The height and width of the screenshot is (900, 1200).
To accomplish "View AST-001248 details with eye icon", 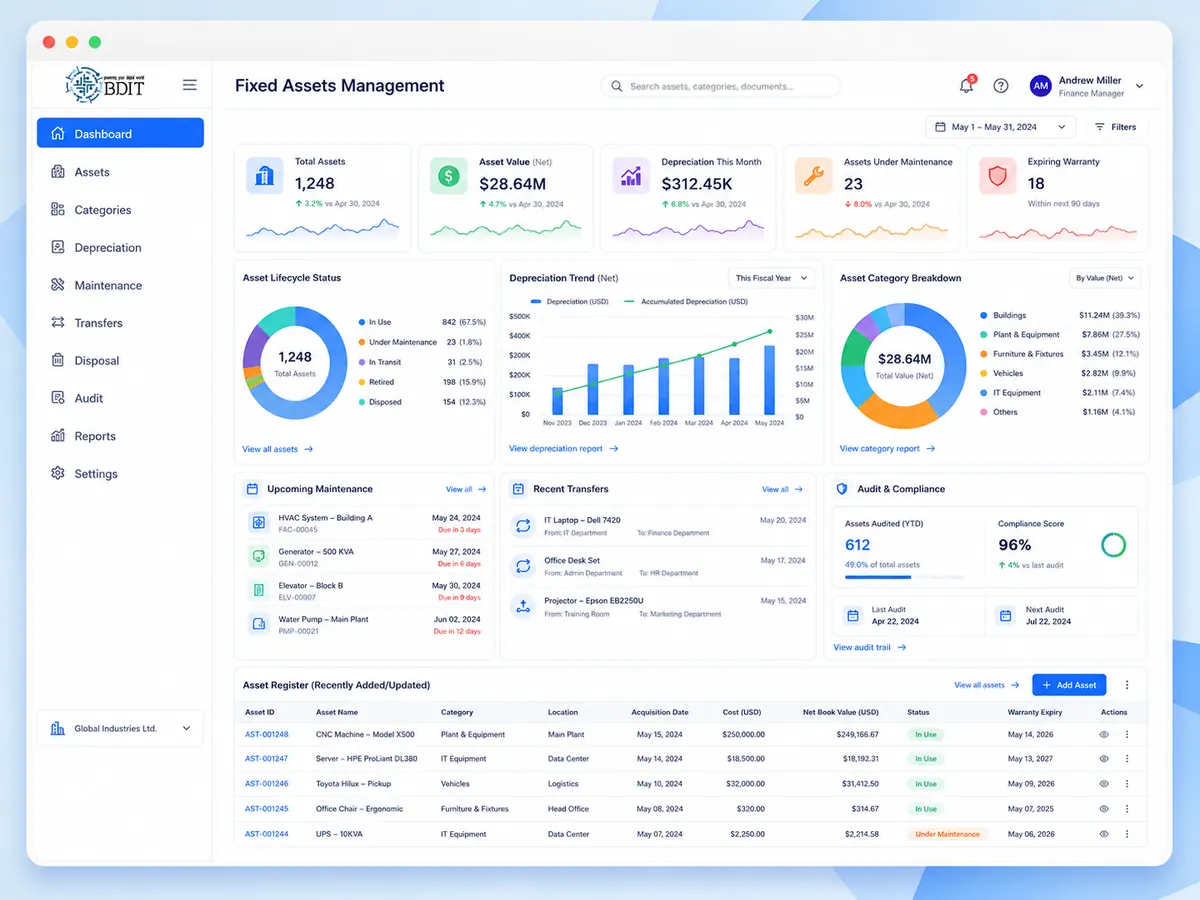I will click(1104, 734).
